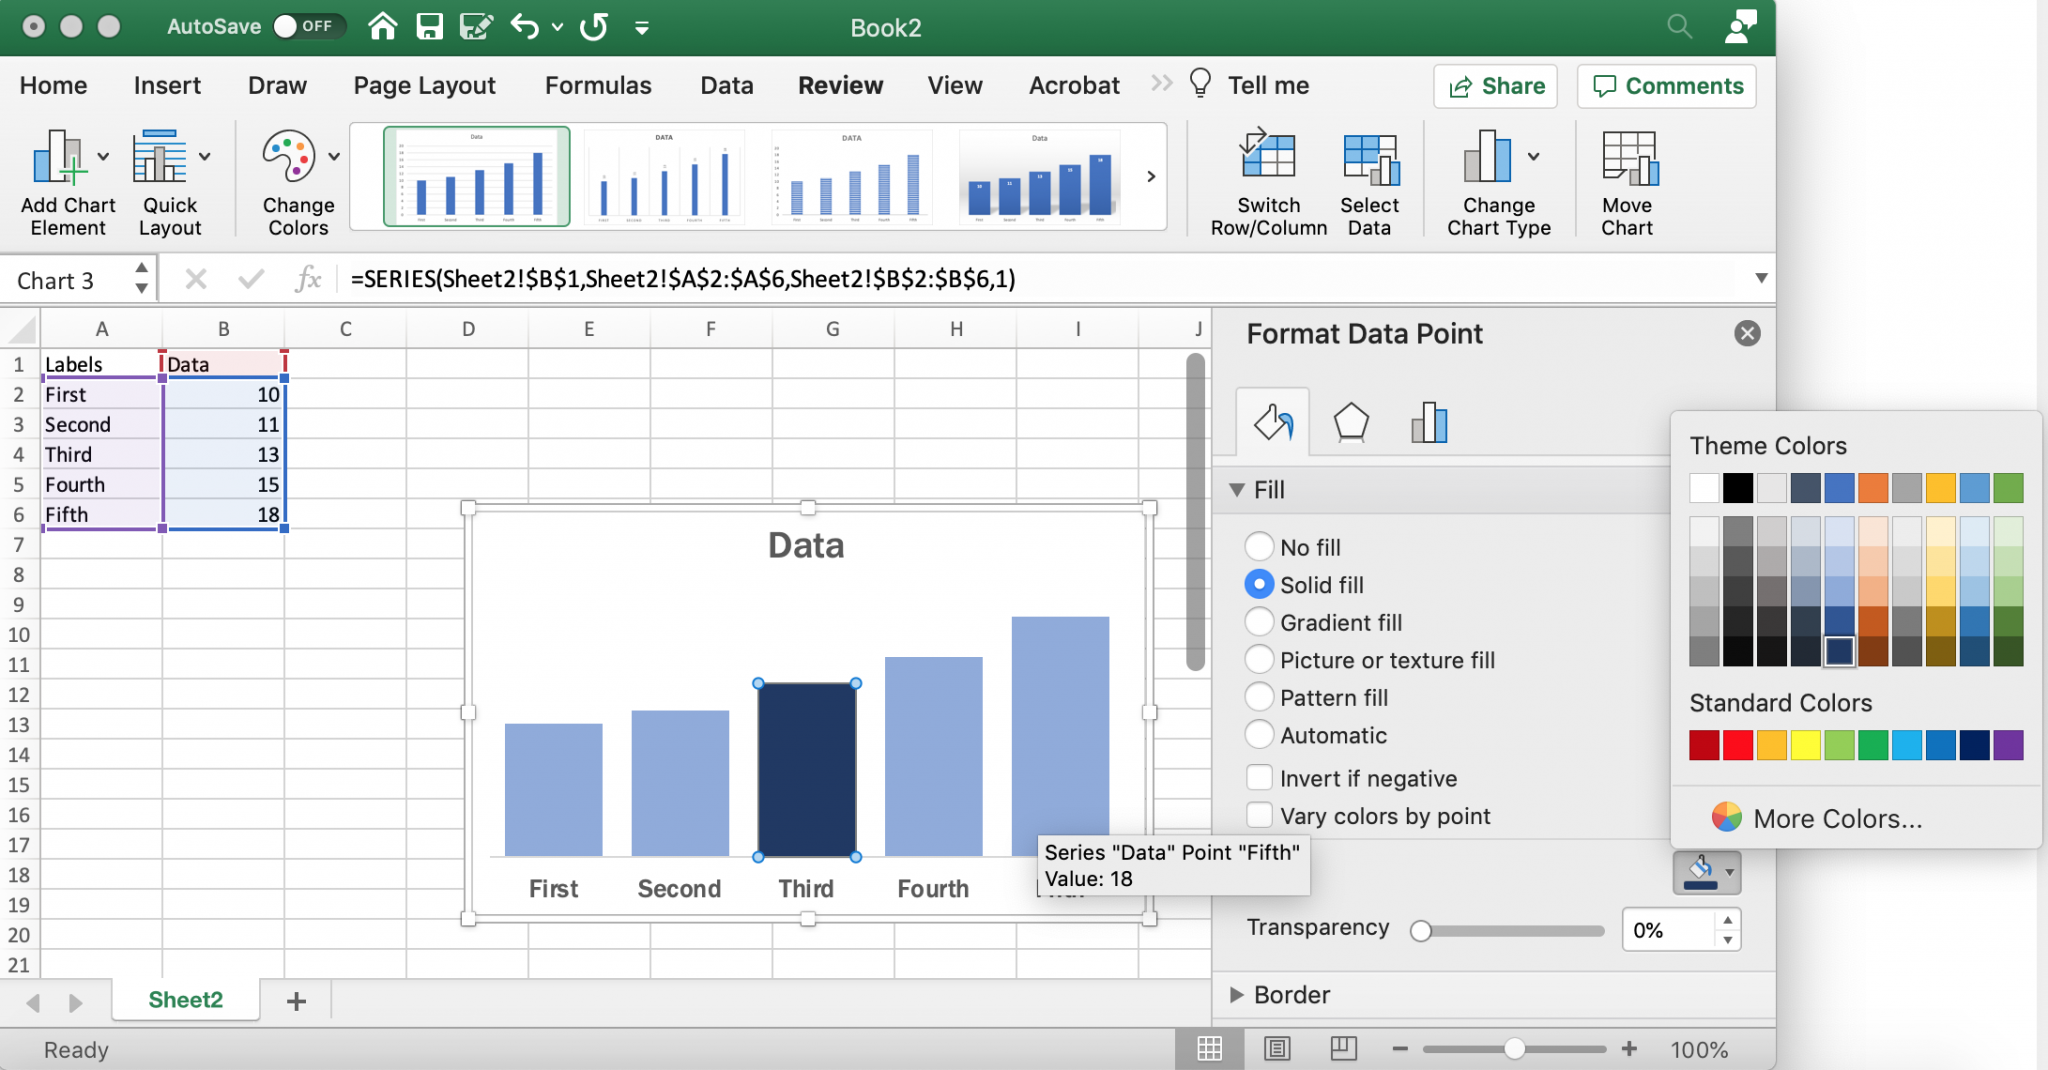
Task: Enable Vary colors by point
Action: [x=1259, y=815]
